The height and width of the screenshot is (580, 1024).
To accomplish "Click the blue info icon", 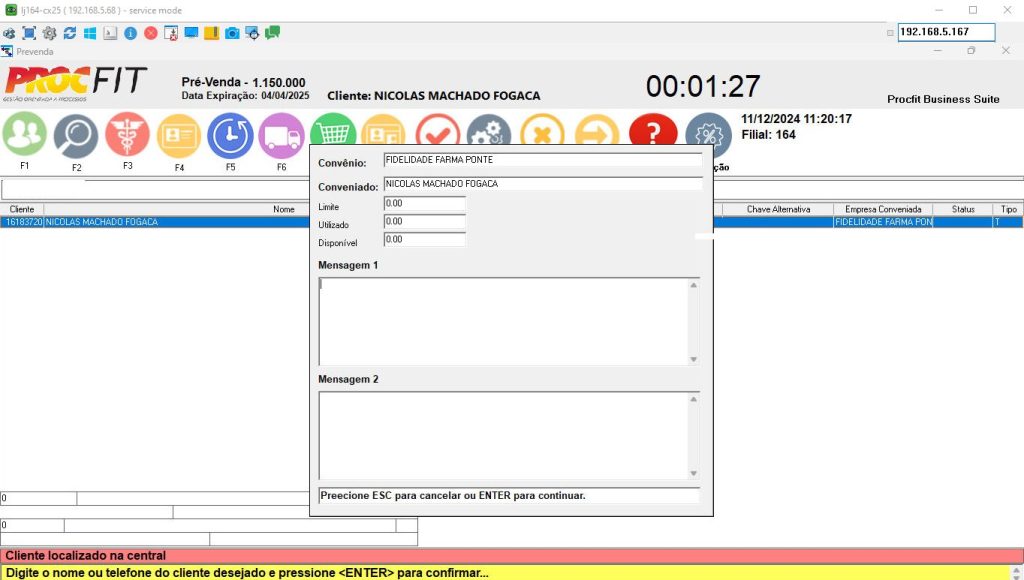I will coord(131,33).
